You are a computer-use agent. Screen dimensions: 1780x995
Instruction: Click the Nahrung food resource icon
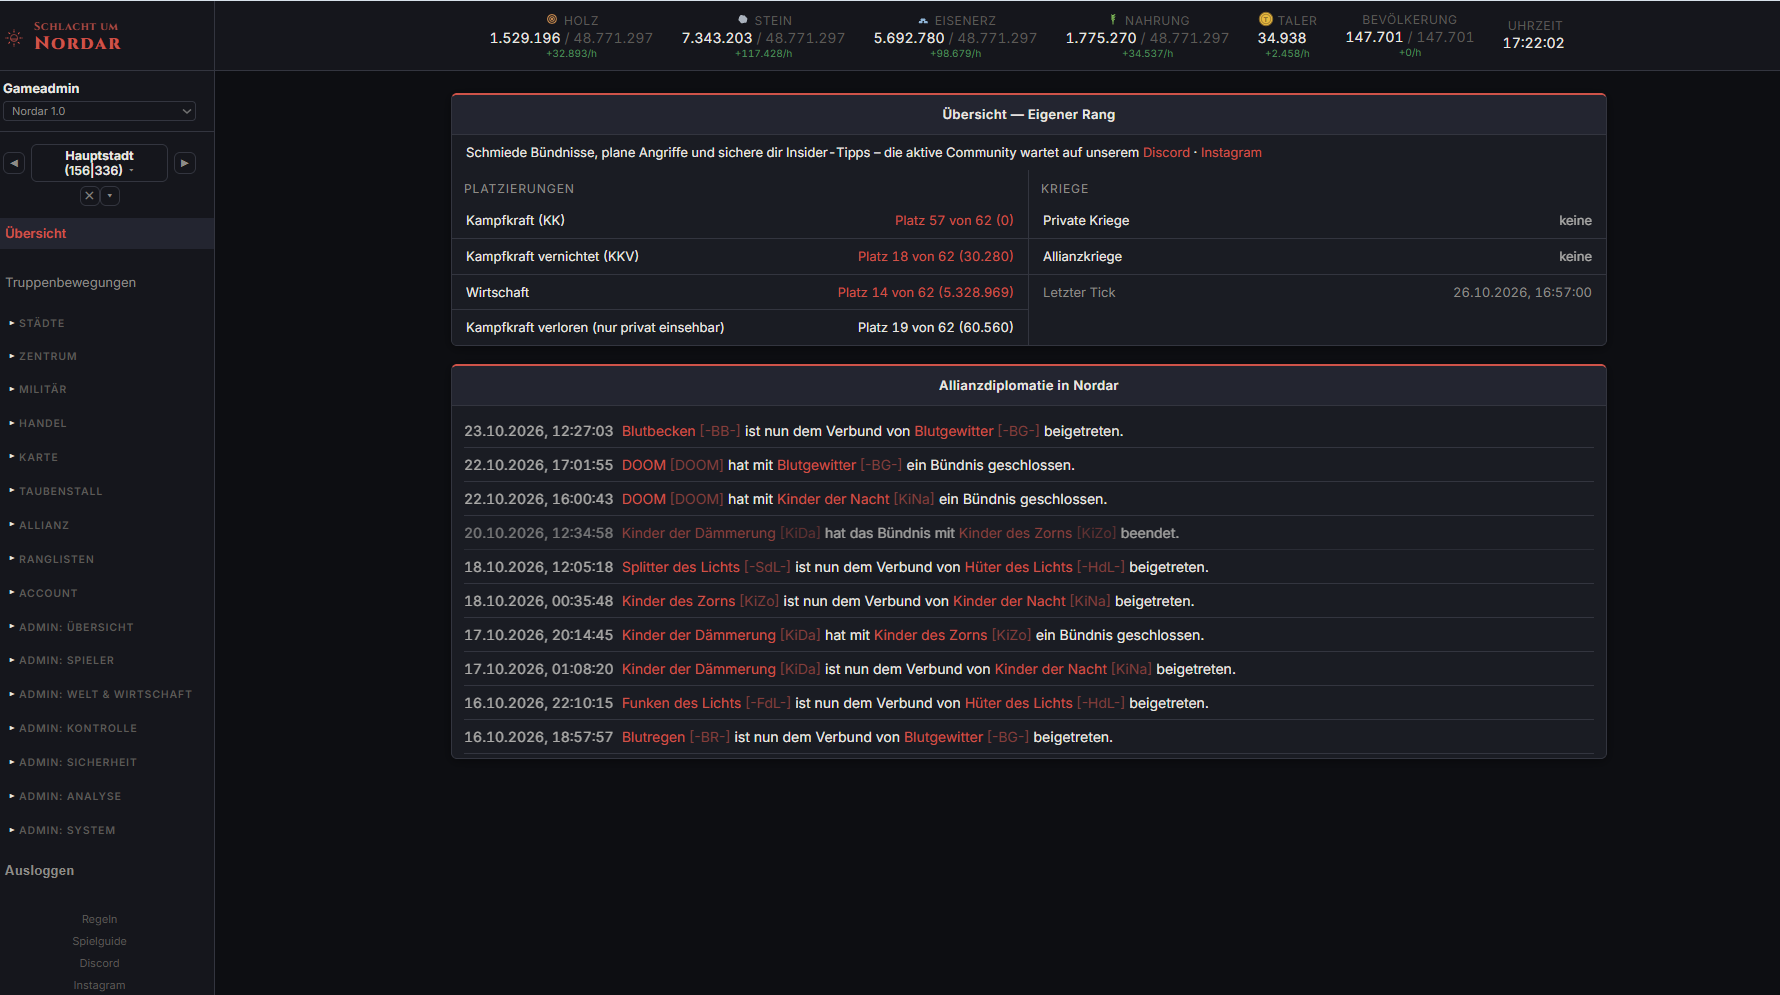click(x=1113, y=19)
